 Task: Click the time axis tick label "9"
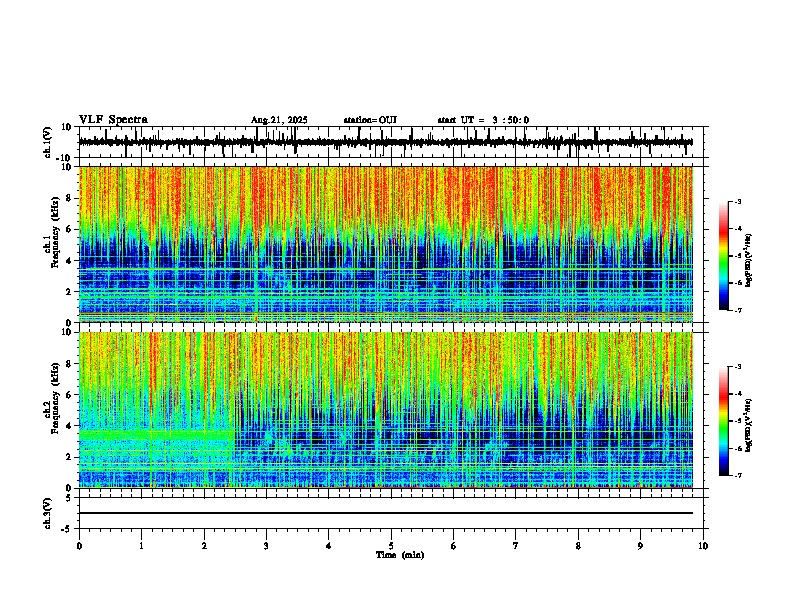(640, 545)
